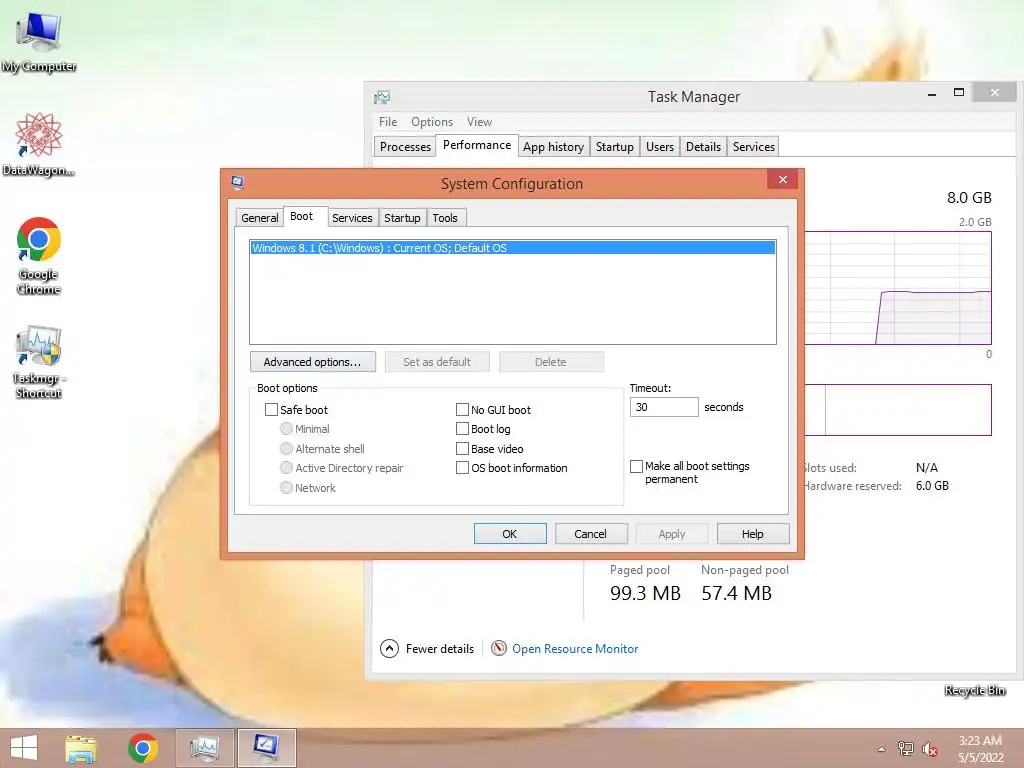Open Chrome from the taskbar
Image resolution: width=1024 pixels, height=768 pixels.
click(143, 748)
